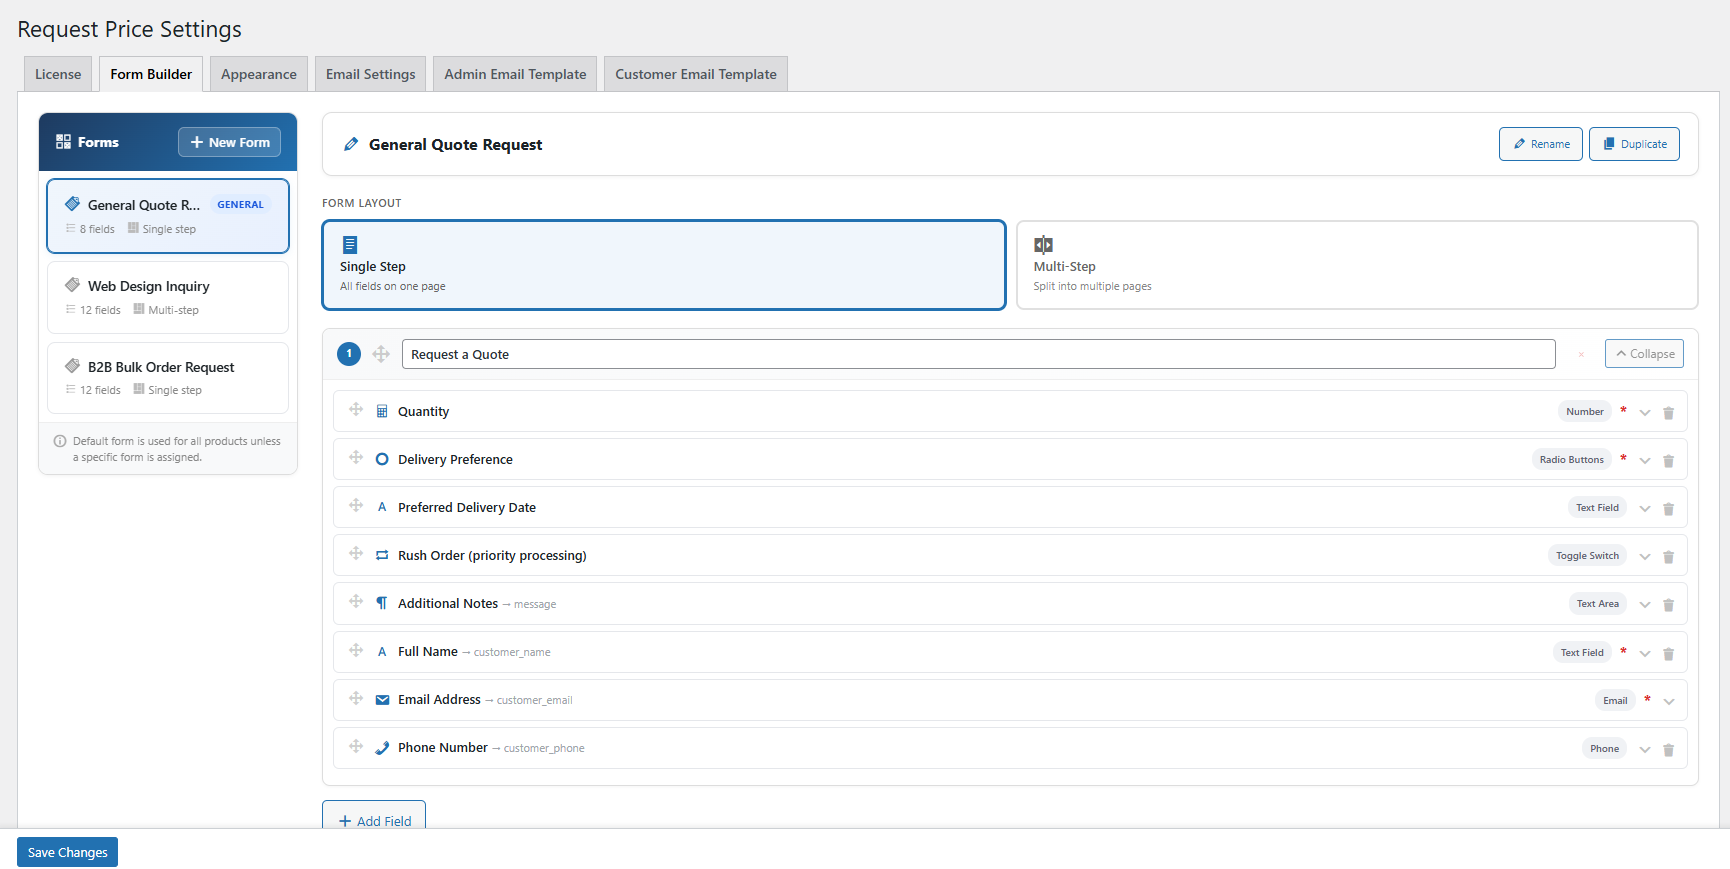
Task: Click the Request a Quote title input
Action: [x=977, y=354]
